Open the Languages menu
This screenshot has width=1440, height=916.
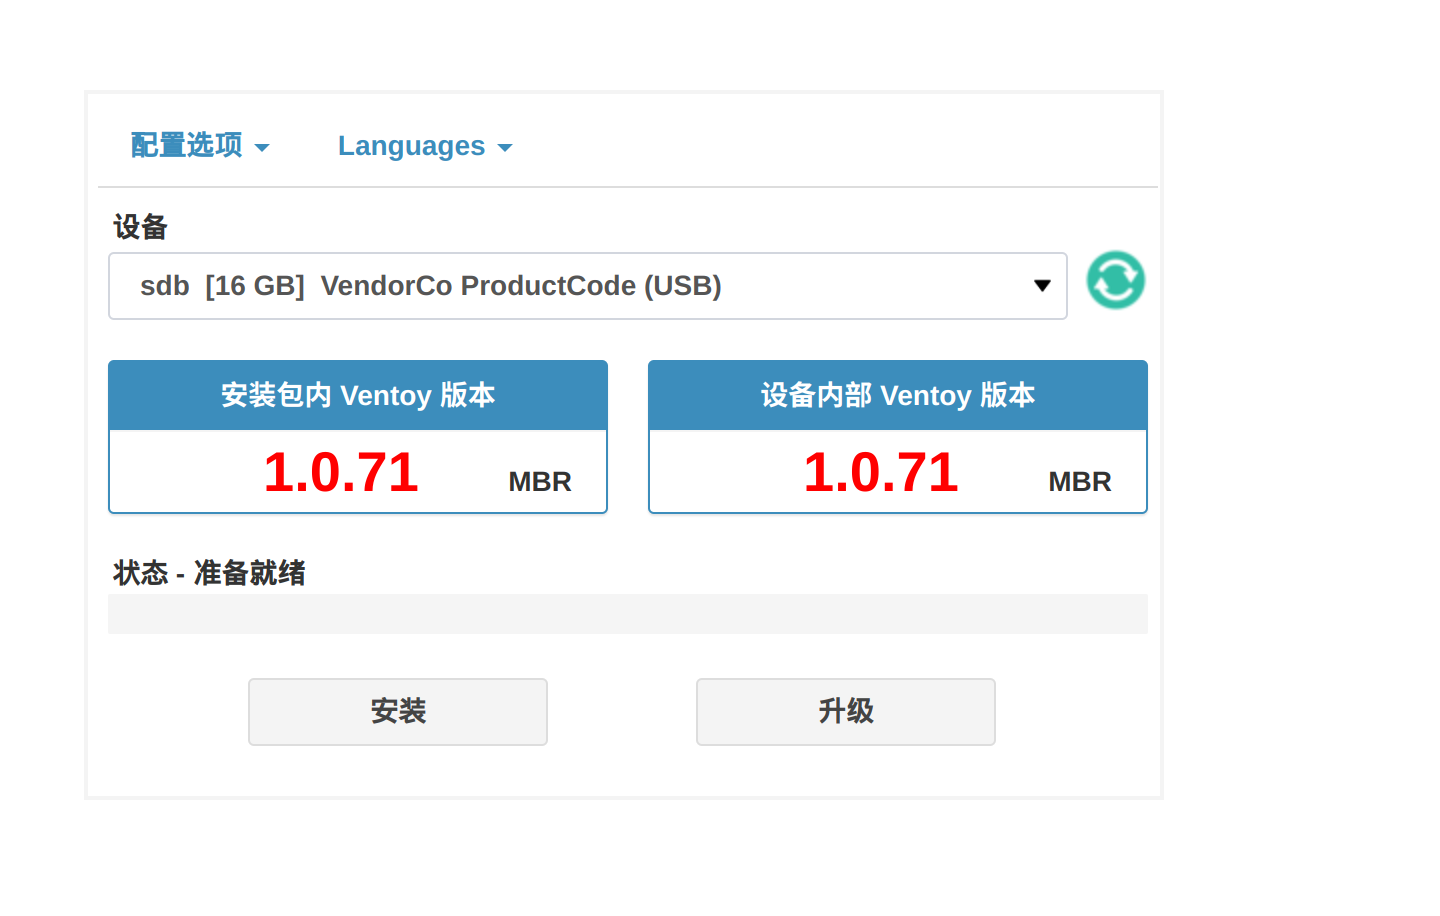425,146
